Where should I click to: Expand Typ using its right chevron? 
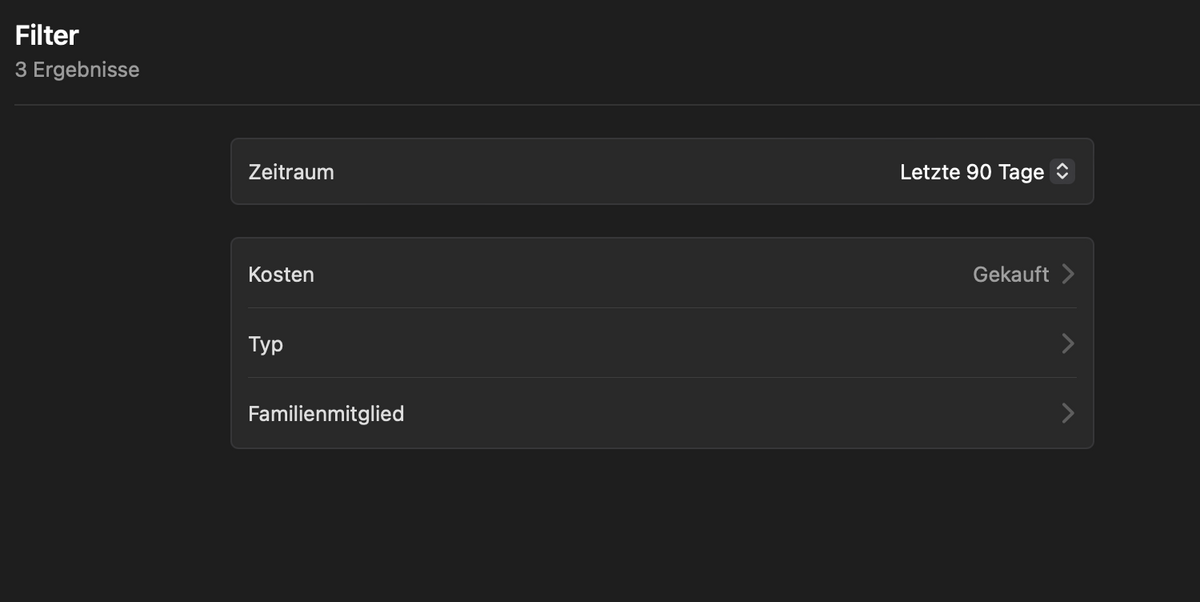[1068, 343]
